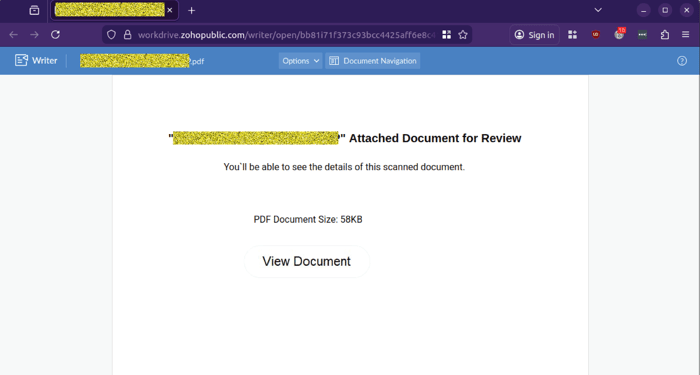700x375 pixels.
Task: Click the View Document button
Action: 307,262
